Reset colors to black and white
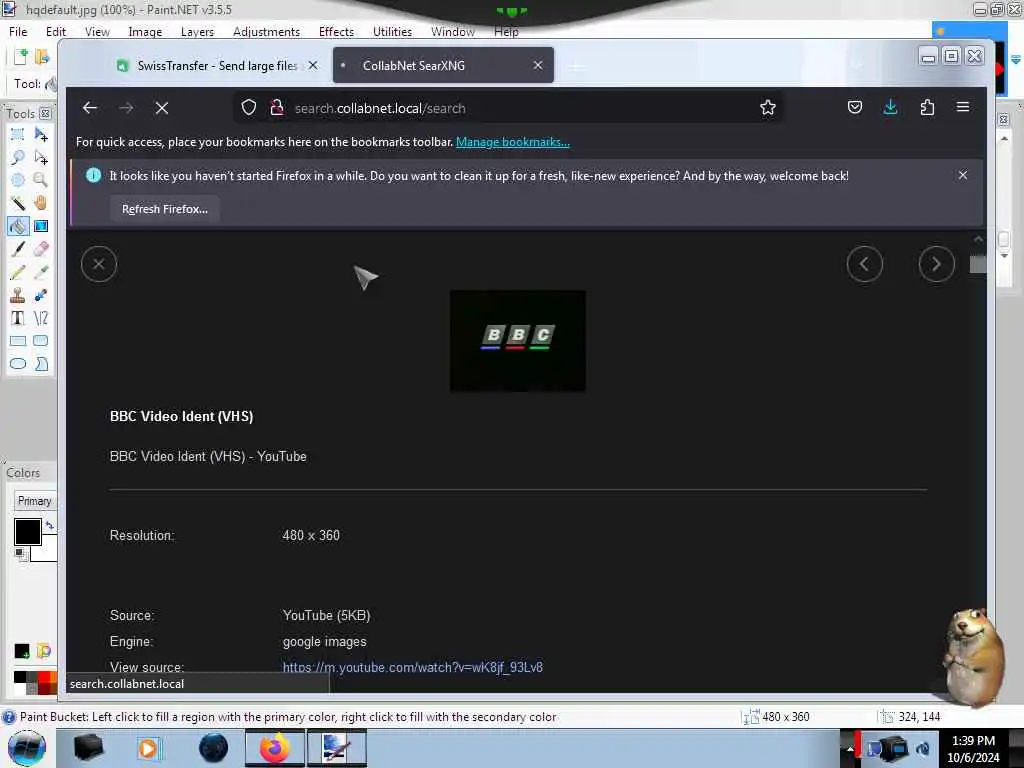 click(x=21, y=554)
